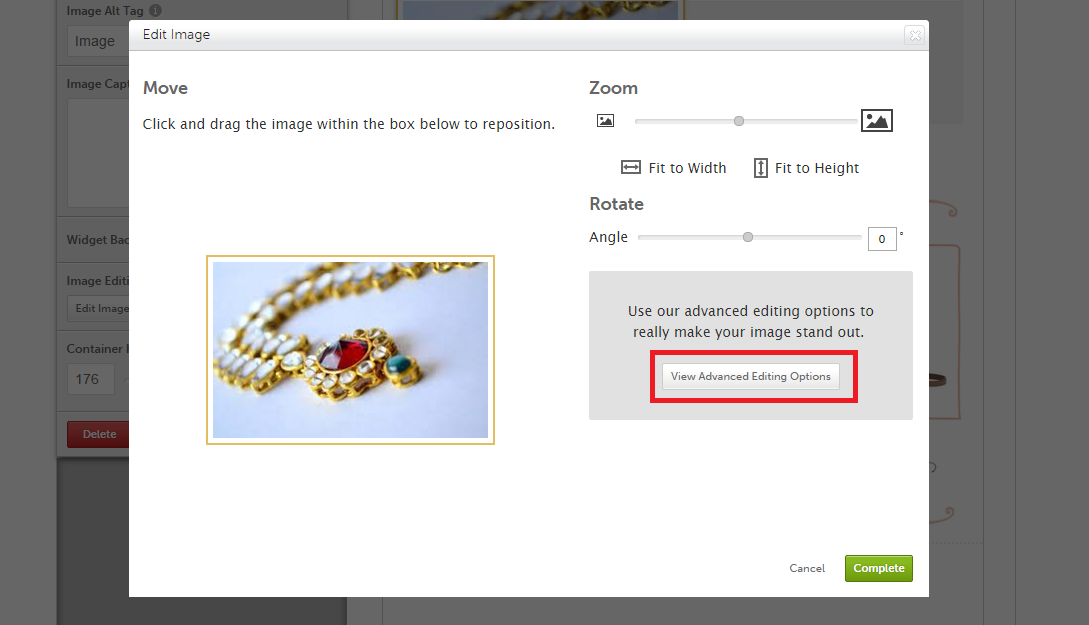Select Fit to Width option
Viewport: 1089px width, 625px height.
[x=674, y=168]
